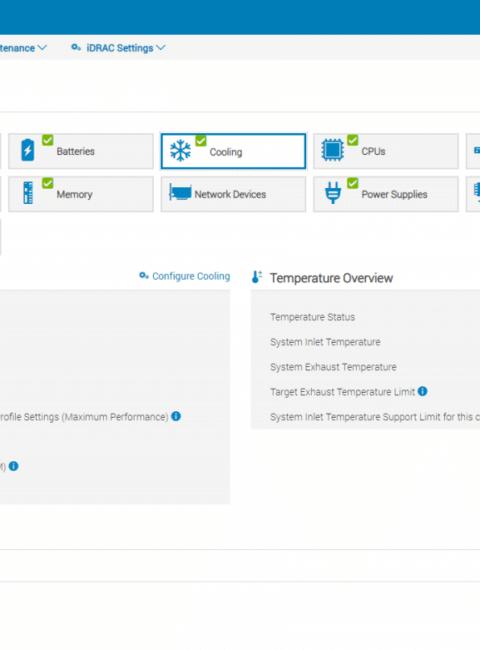The width and height of the screenshot is (480, 650).
Task: Expand the iDRAC Settings chevron
Action: coord(161,48)
